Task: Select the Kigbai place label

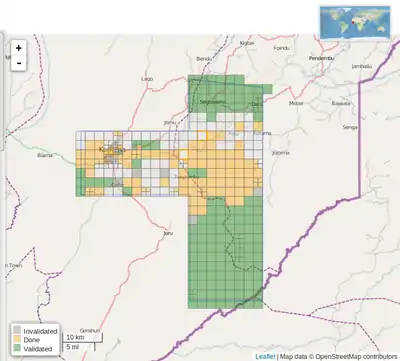Action: tap(247, 43)
